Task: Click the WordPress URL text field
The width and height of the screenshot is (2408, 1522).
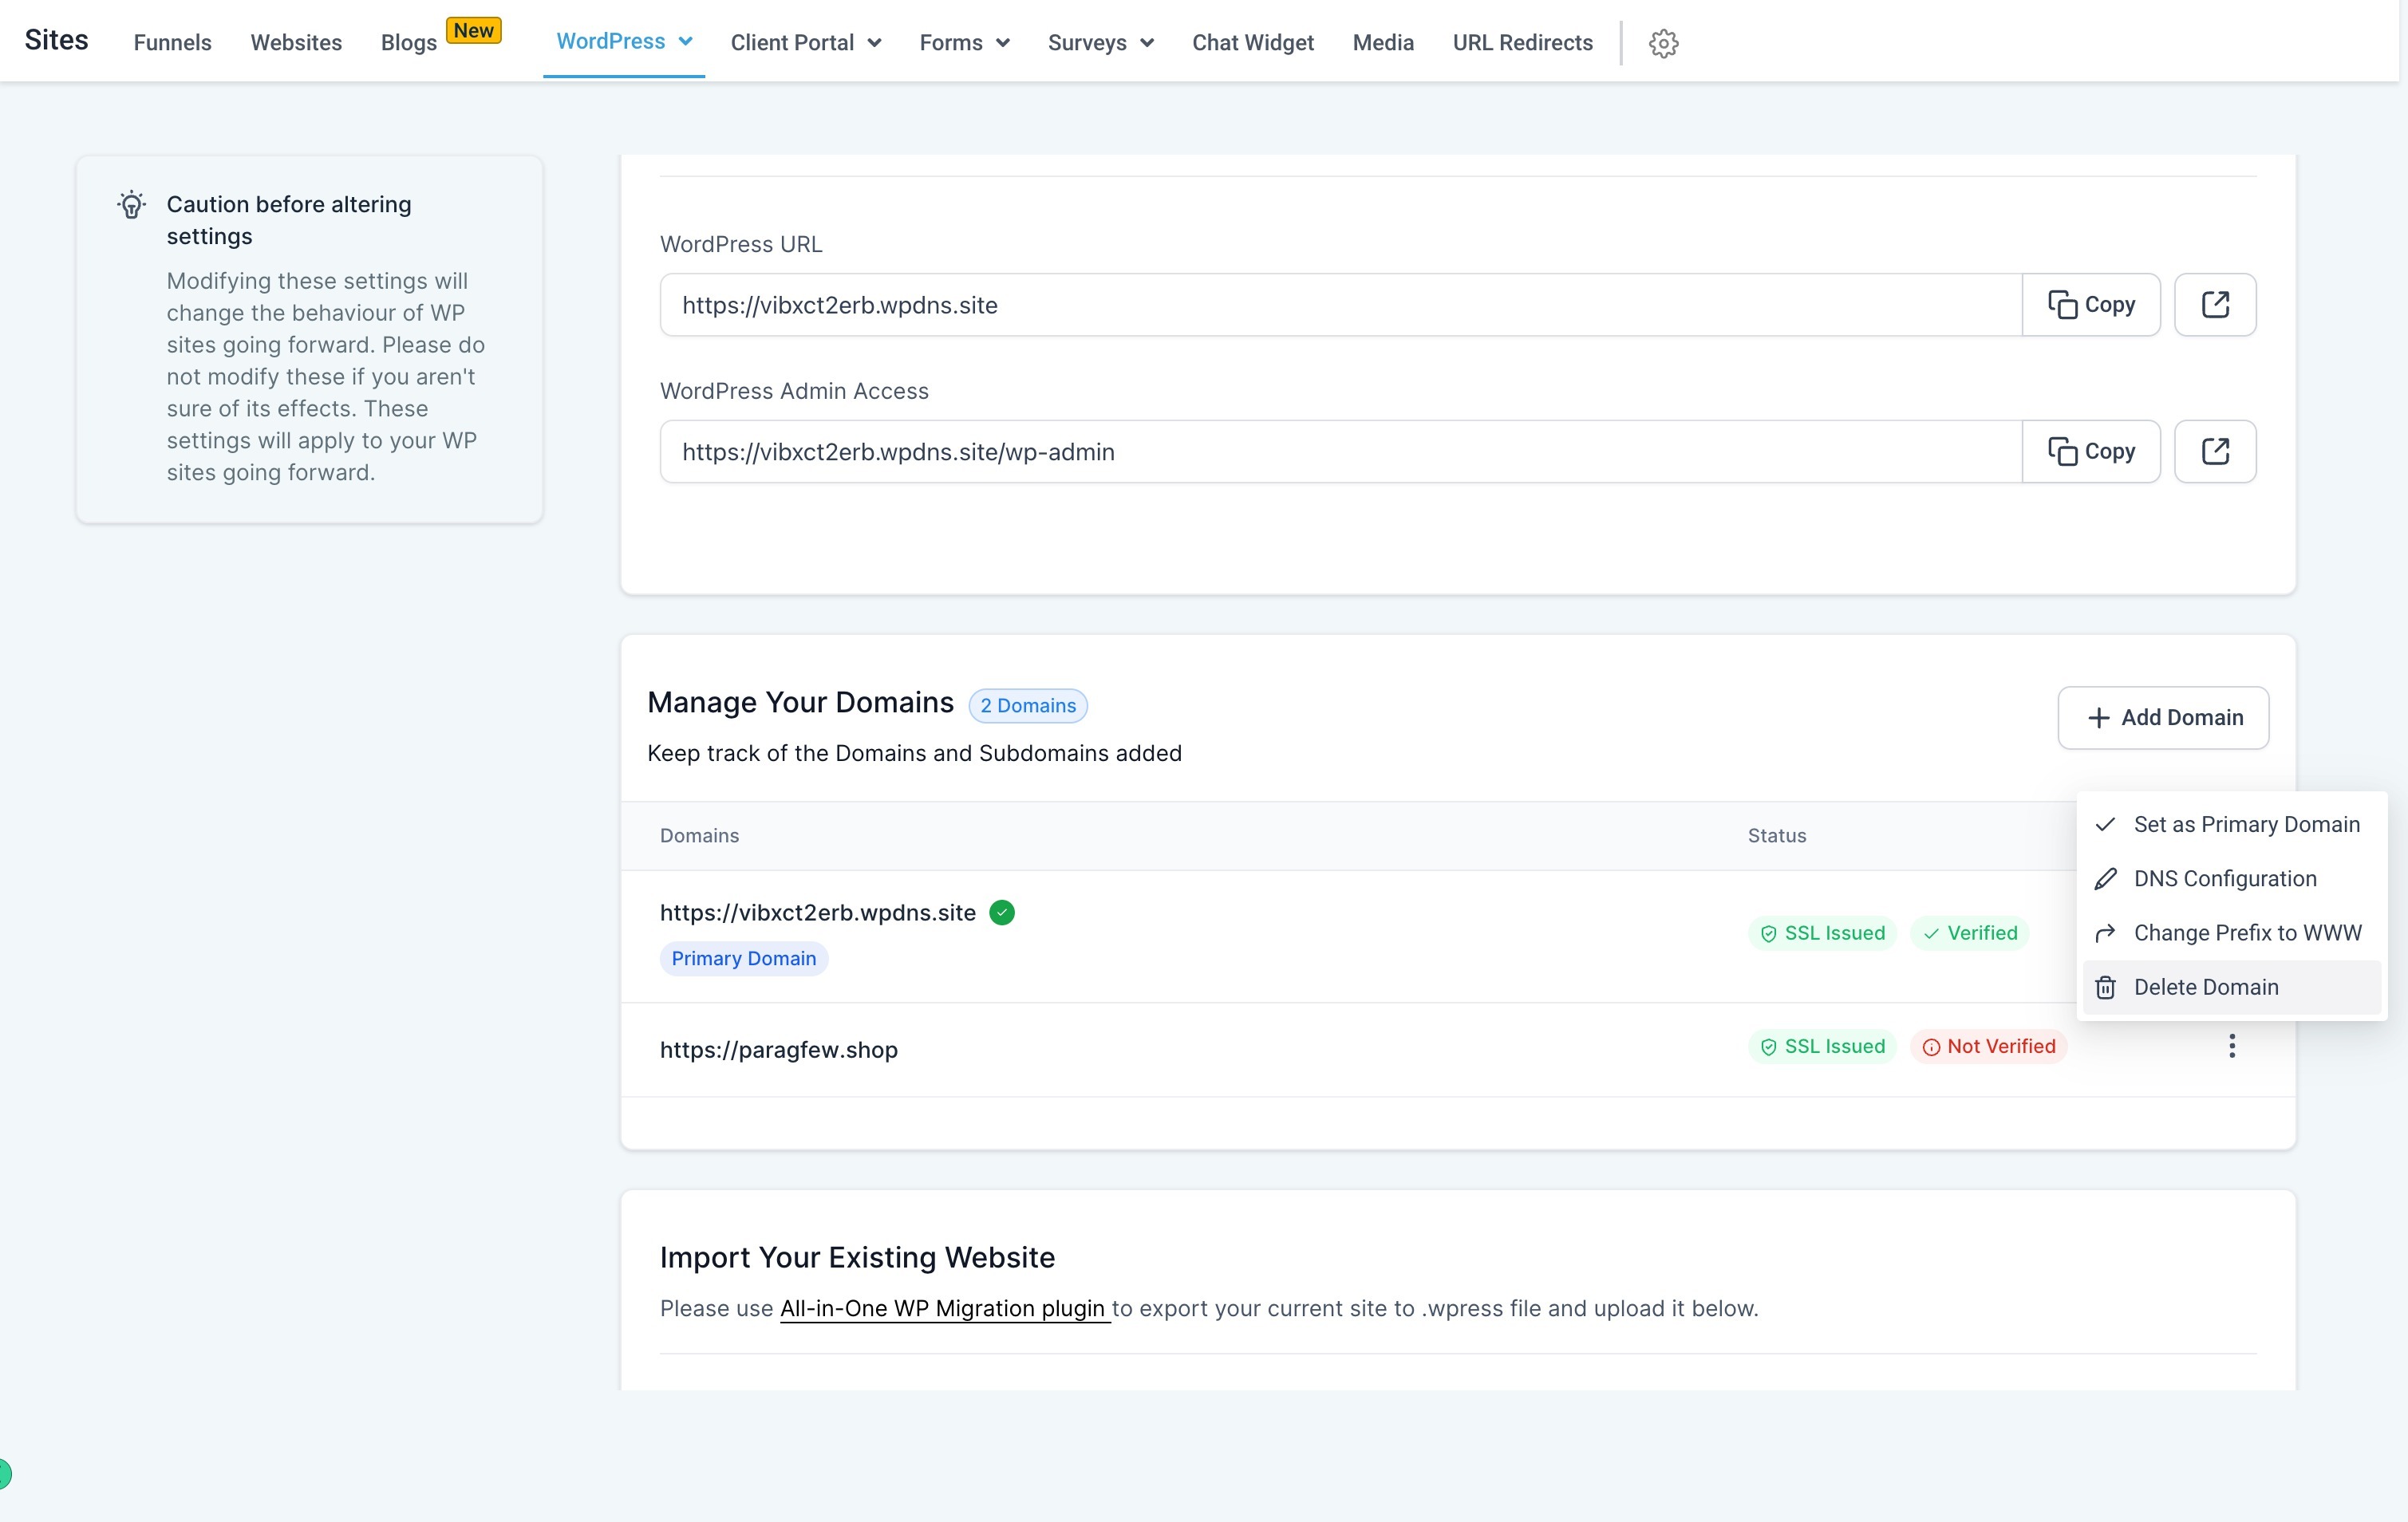Action: pos(1340,305)
